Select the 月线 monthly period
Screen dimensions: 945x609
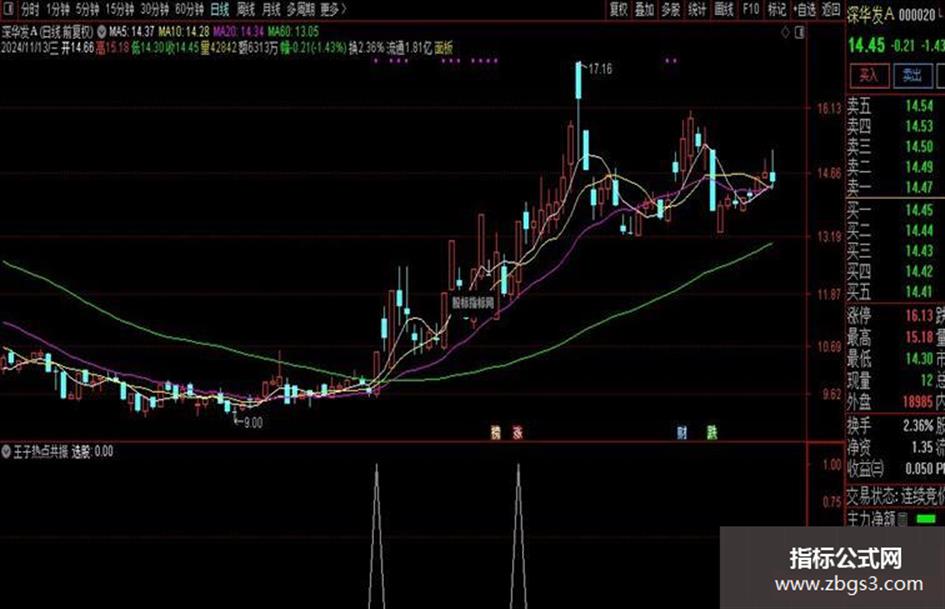click(x=271, y=10)
